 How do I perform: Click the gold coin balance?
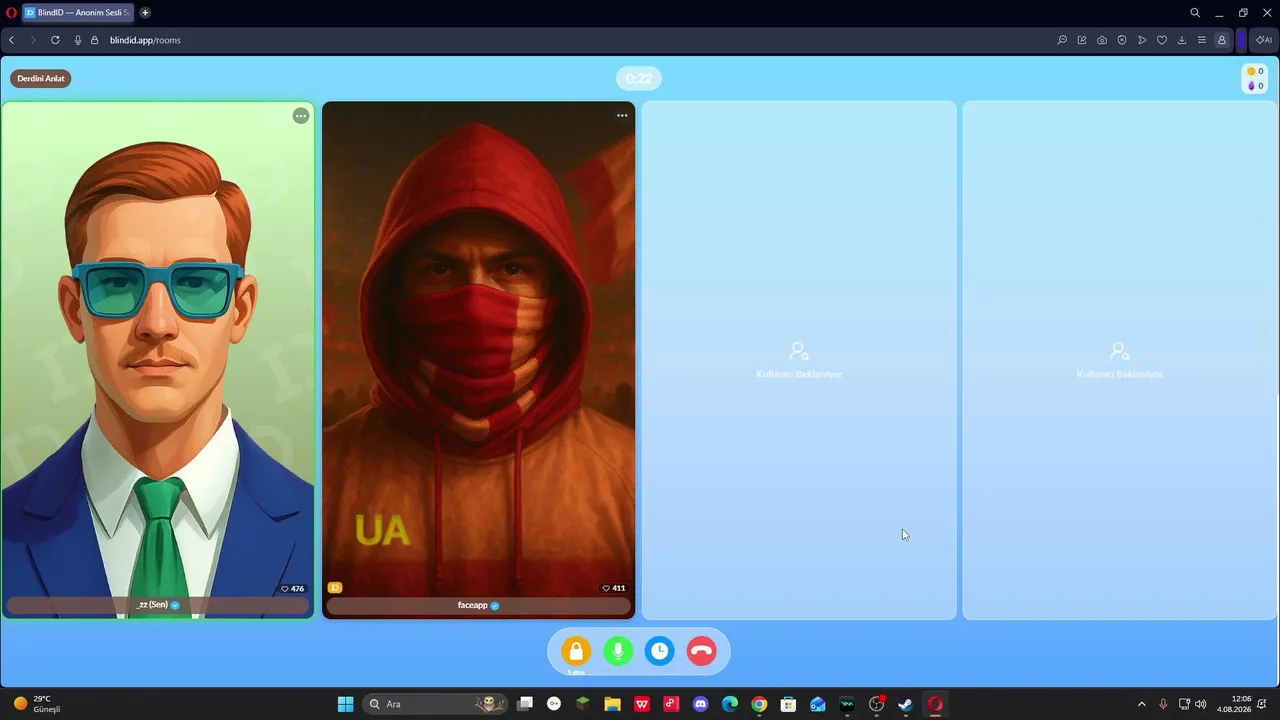(x=1255, y=72)
